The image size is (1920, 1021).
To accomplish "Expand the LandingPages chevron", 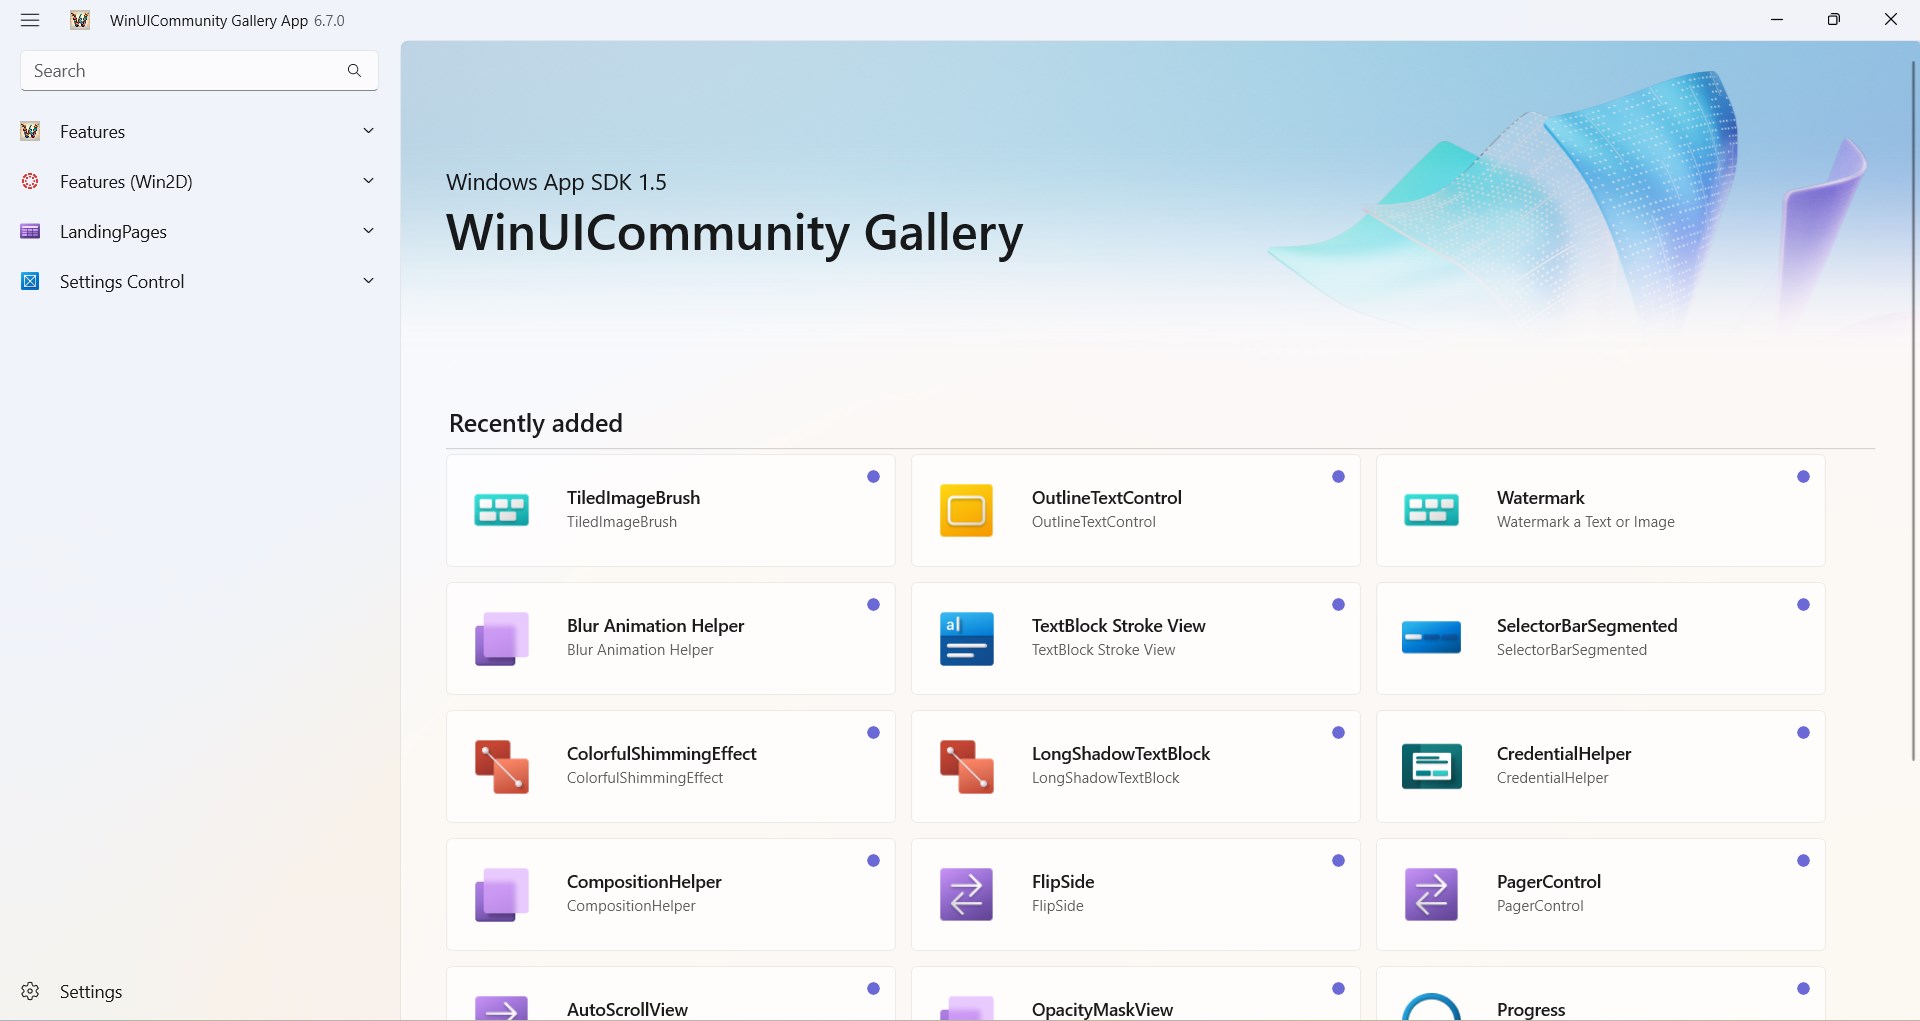I will [368, 231].
